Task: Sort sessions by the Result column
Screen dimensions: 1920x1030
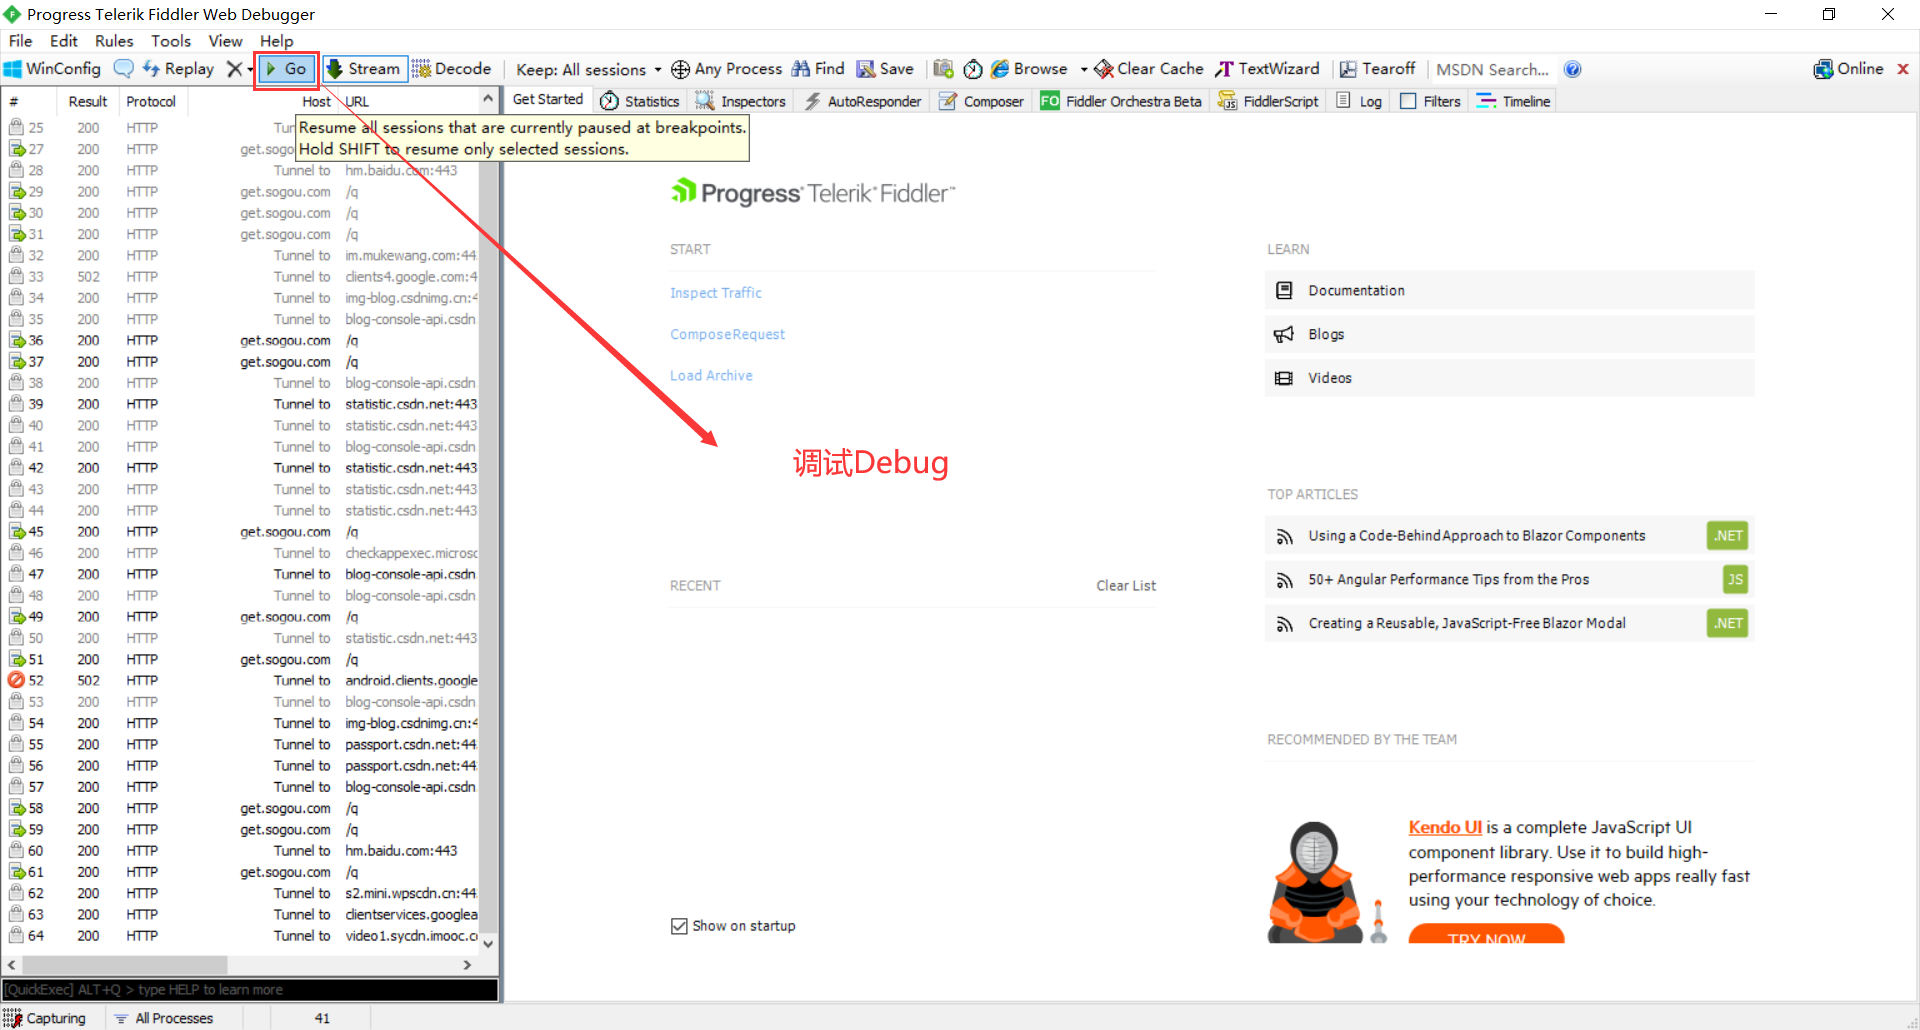Action: click(88, 102)
